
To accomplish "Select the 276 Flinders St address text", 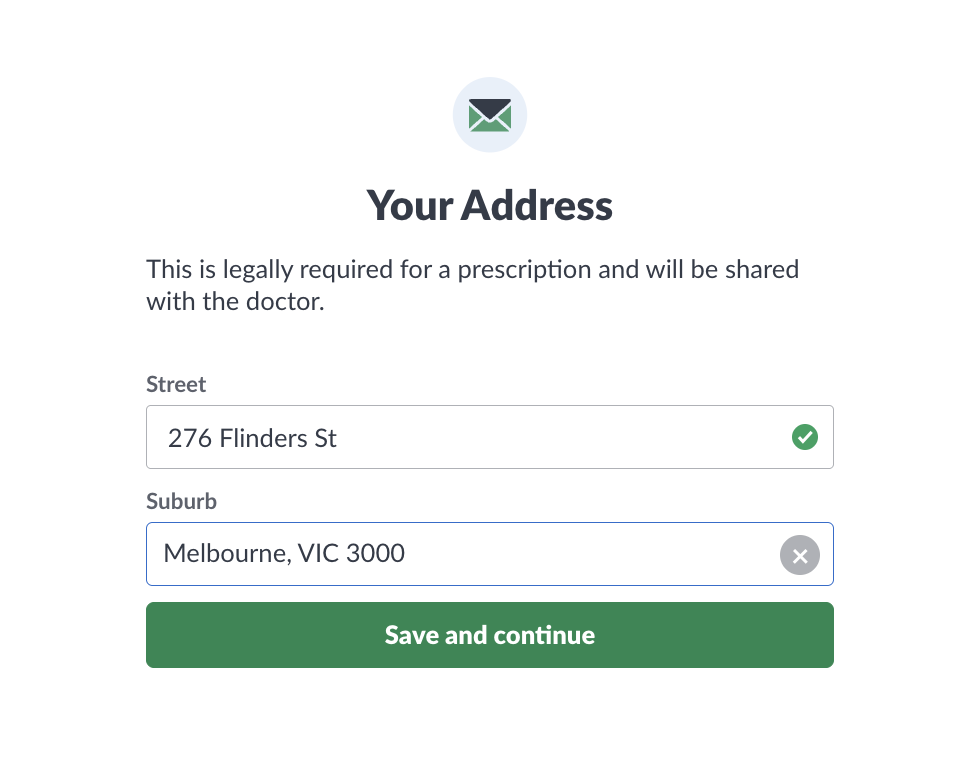I will 252,438.
